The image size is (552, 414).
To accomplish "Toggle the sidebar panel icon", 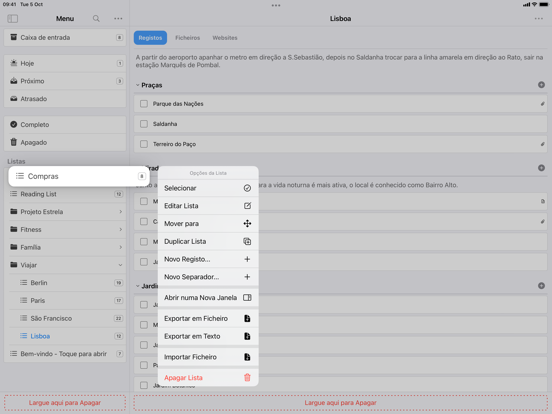I will click(13, 18).
